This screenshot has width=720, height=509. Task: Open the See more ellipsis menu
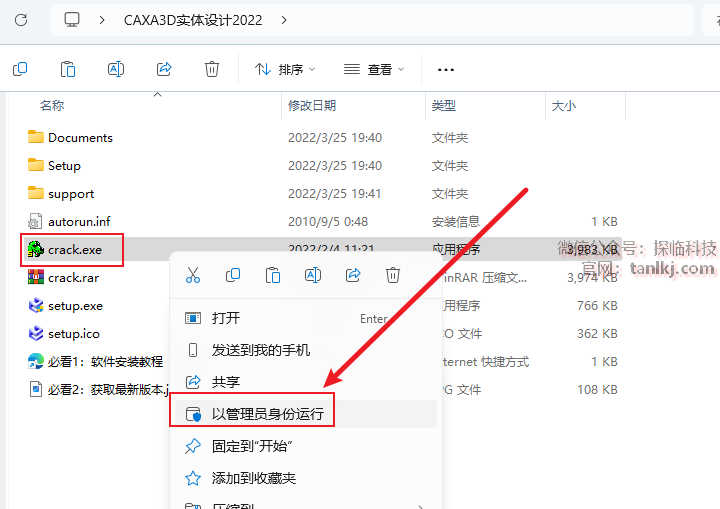click(446, 70)
